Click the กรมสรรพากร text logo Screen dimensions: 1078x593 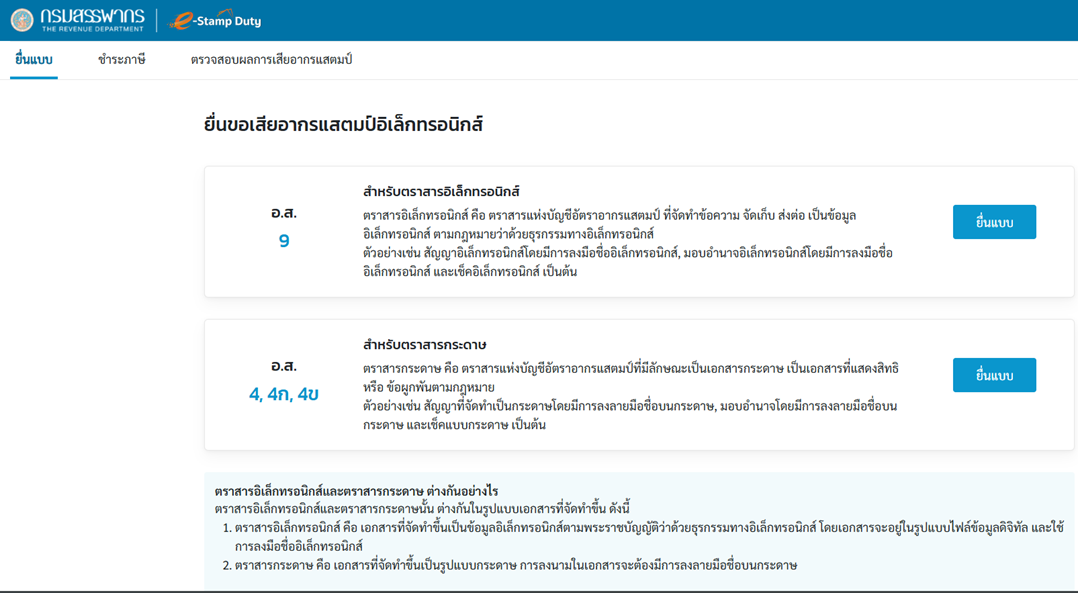tap(93, 20)
